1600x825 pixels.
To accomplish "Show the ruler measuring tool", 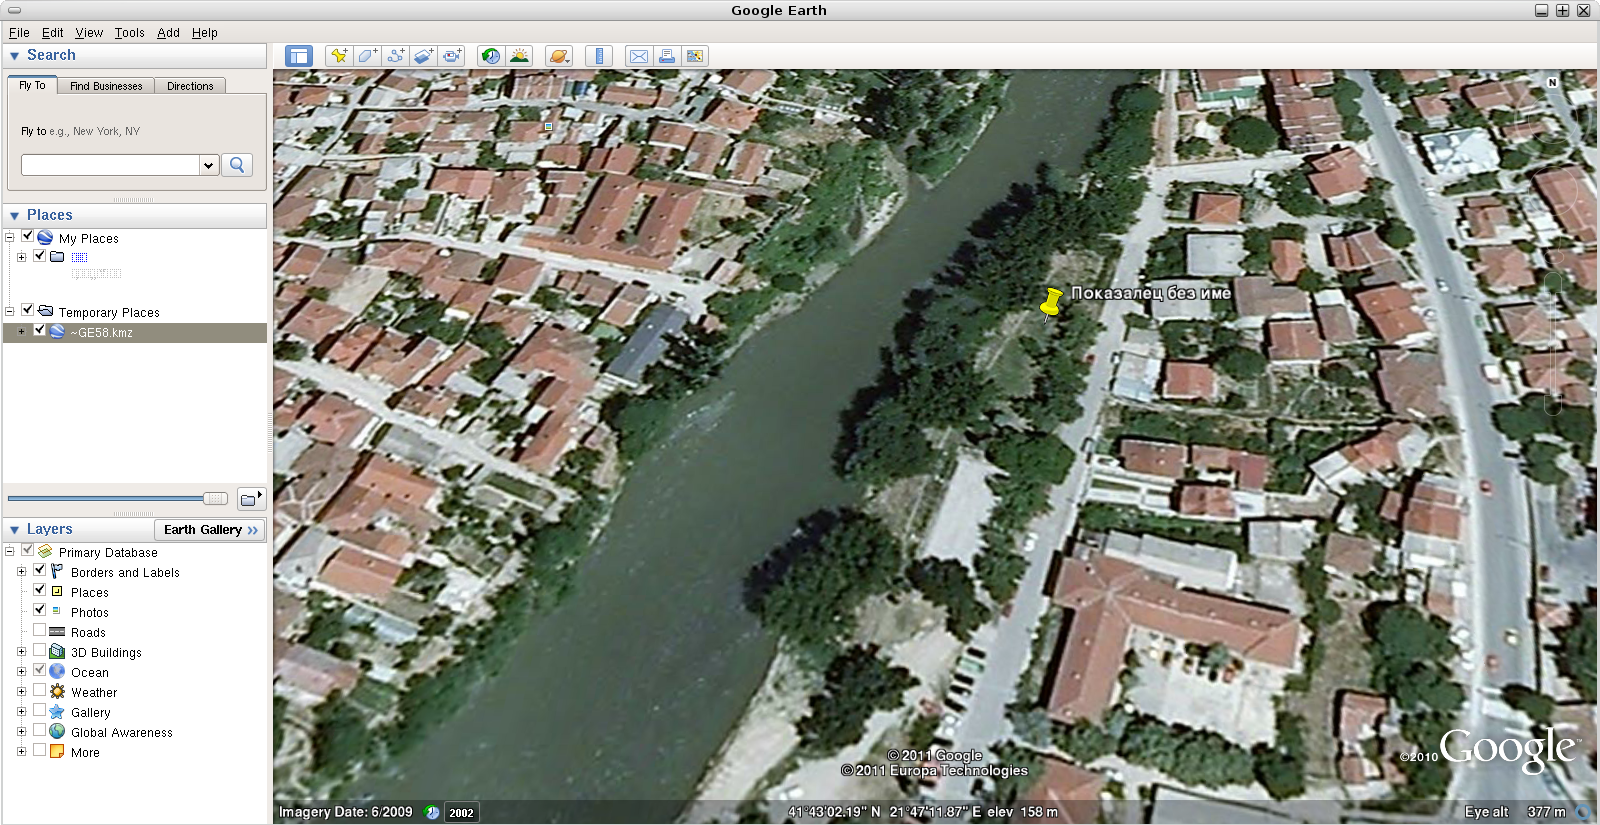I will (599, 56).
